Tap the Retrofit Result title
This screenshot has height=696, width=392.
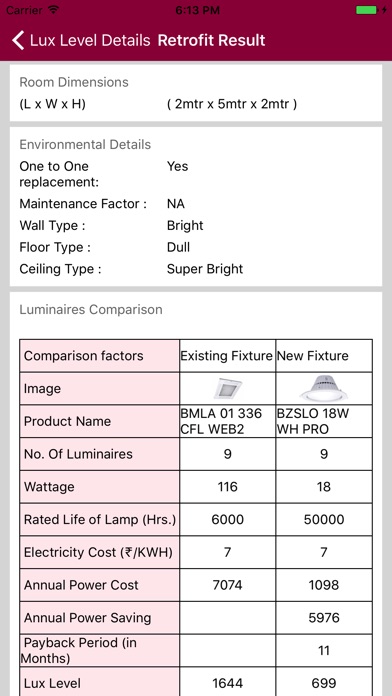point(211,40)
